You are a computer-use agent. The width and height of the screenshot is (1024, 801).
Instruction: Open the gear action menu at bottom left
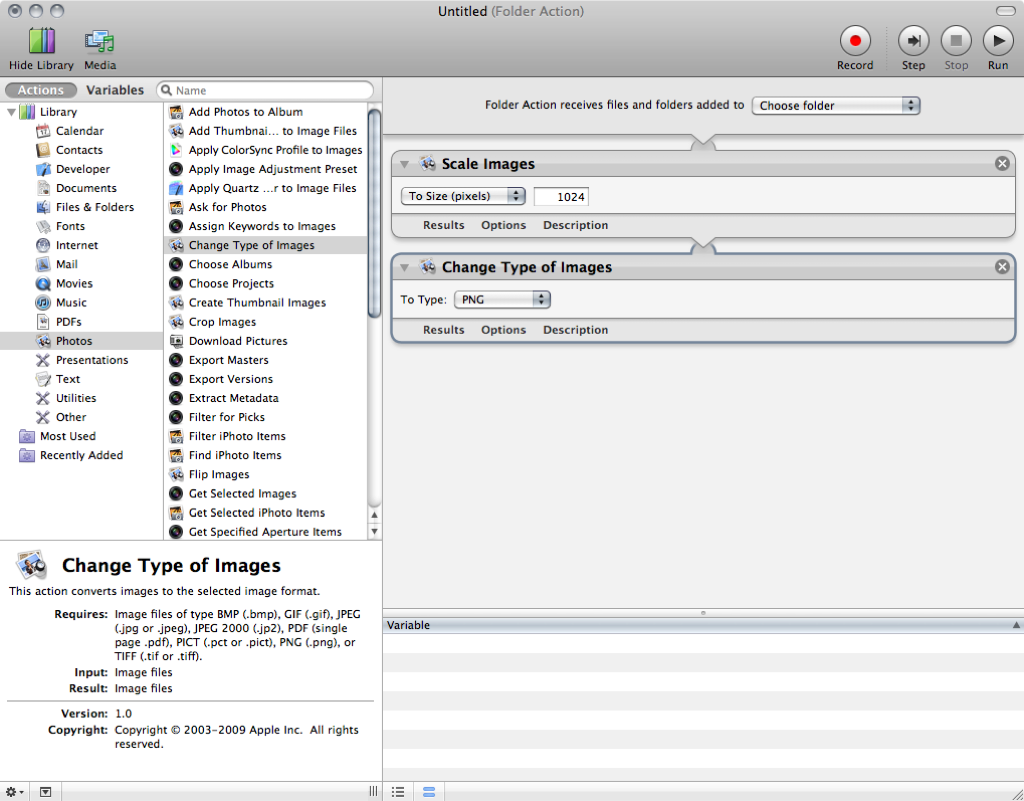pyautogui.click(x=15, y=791)
